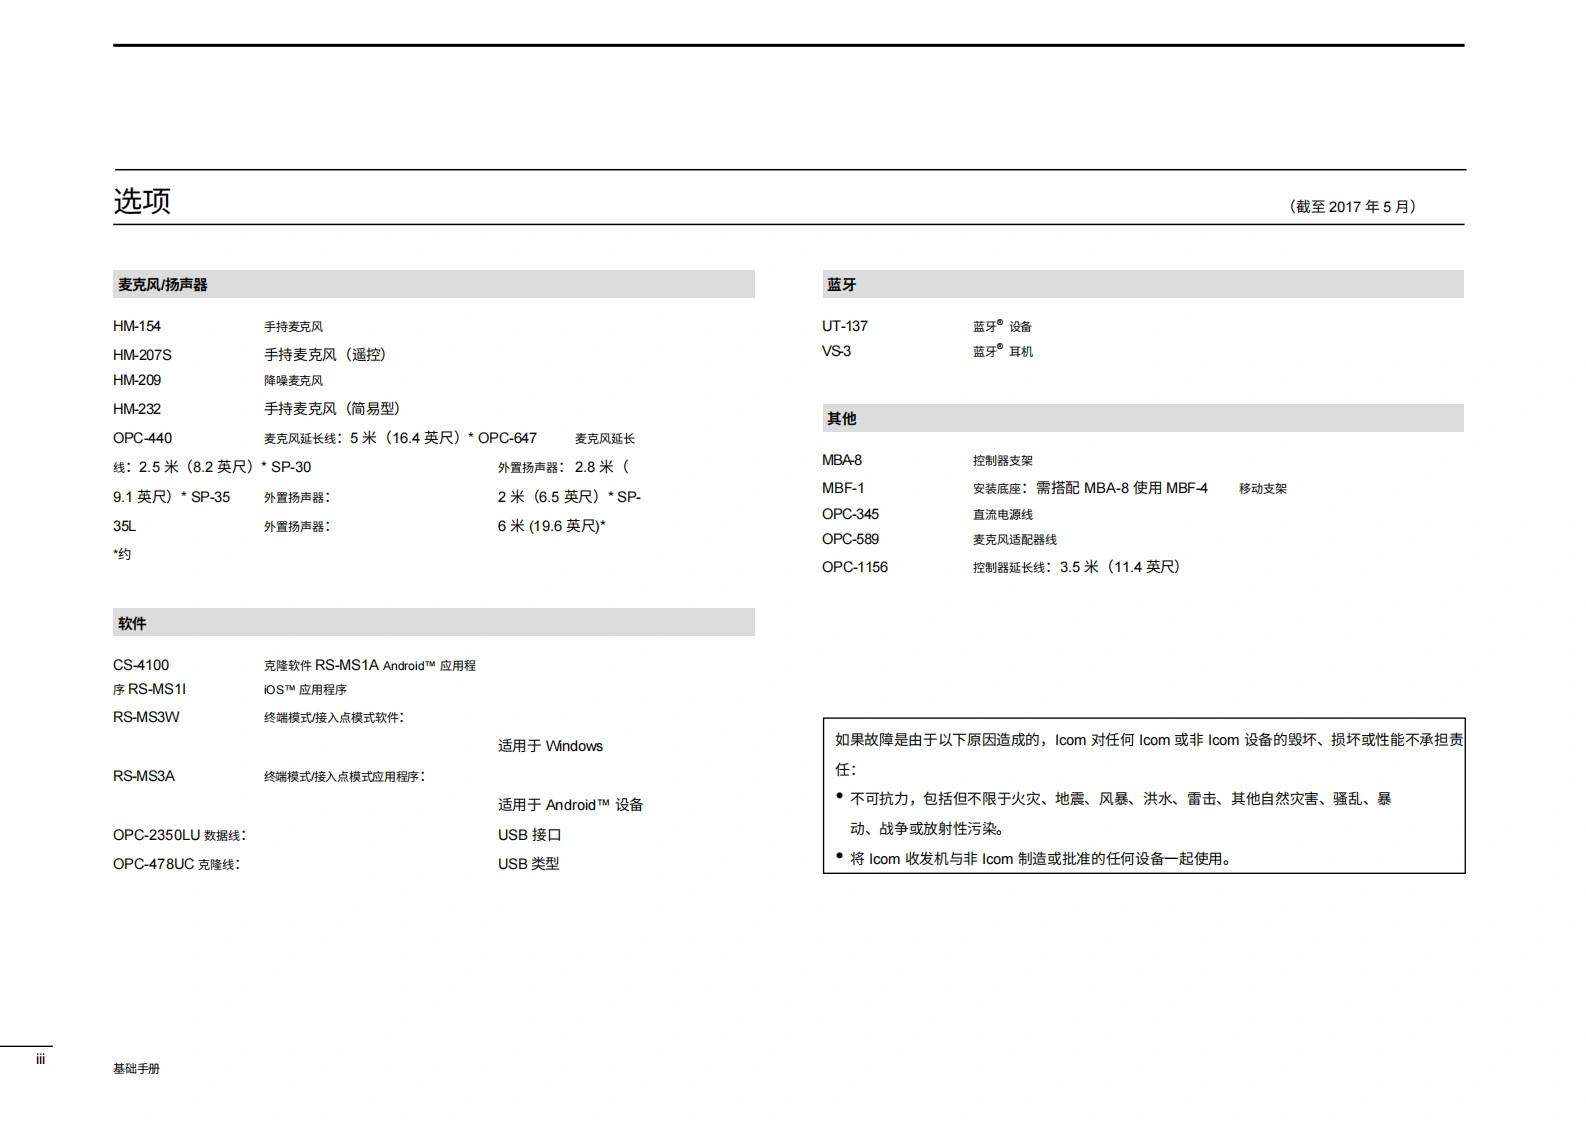Select the HM-207S model entry
Image resolution: width=1586 pixels, height=1122 pixels.
[142, 355]
